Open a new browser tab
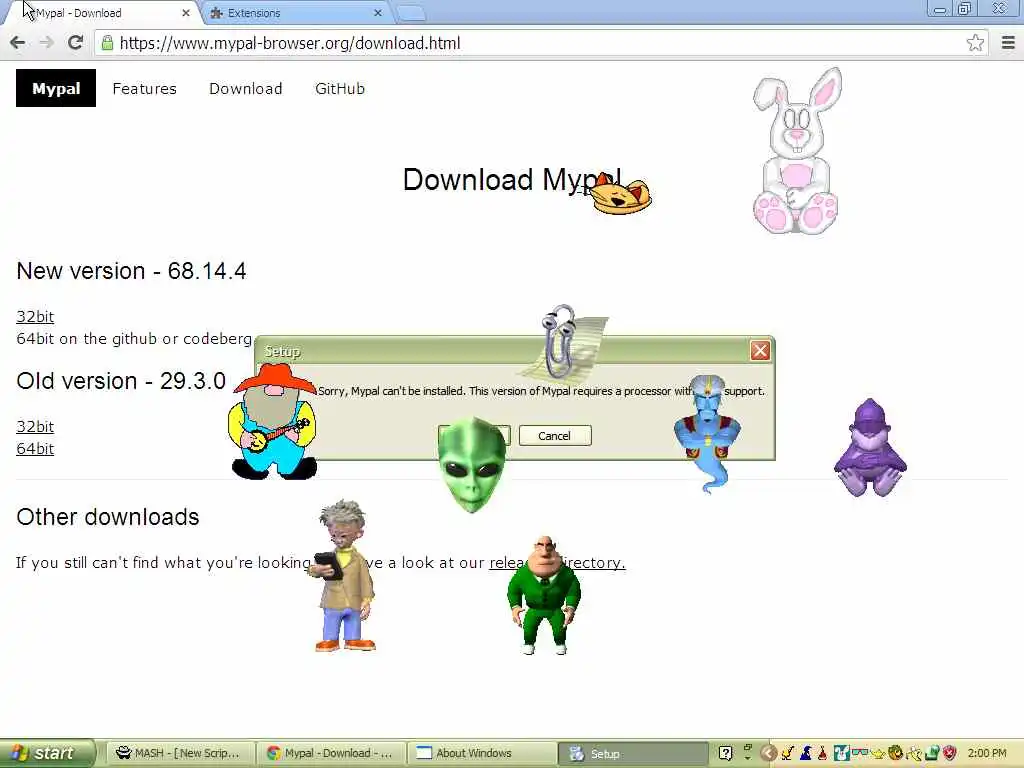 coord(411,13)
